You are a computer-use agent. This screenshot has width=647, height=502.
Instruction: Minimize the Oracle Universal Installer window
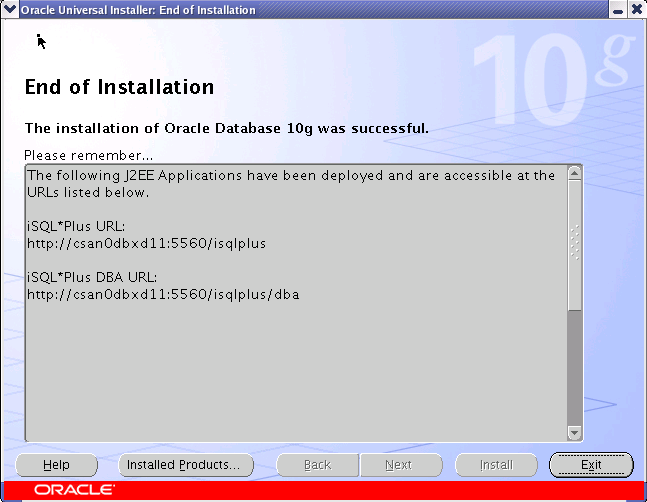pyautogui.click(x=618, y=9)
